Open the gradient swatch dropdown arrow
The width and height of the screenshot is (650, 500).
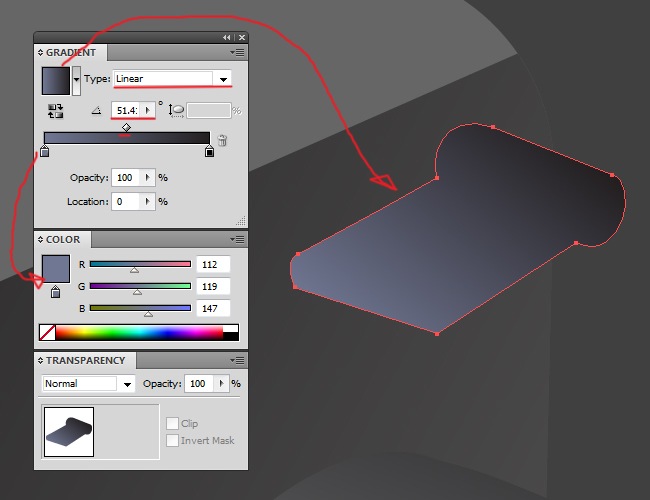coord(76,81)
